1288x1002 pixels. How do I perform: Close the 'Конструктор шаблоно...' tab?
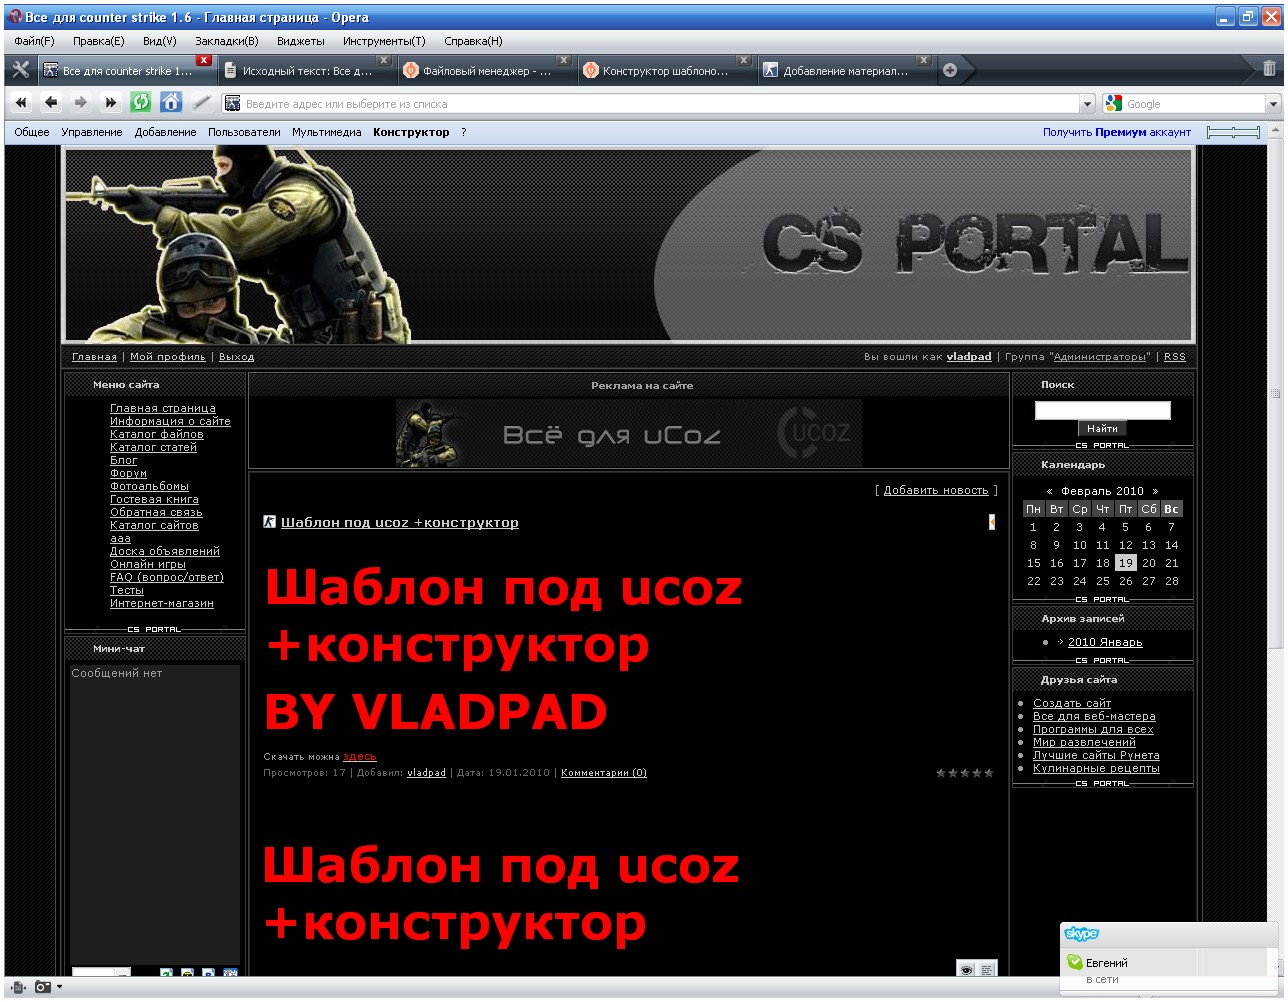pyautogui.click(x=743, y=60)
